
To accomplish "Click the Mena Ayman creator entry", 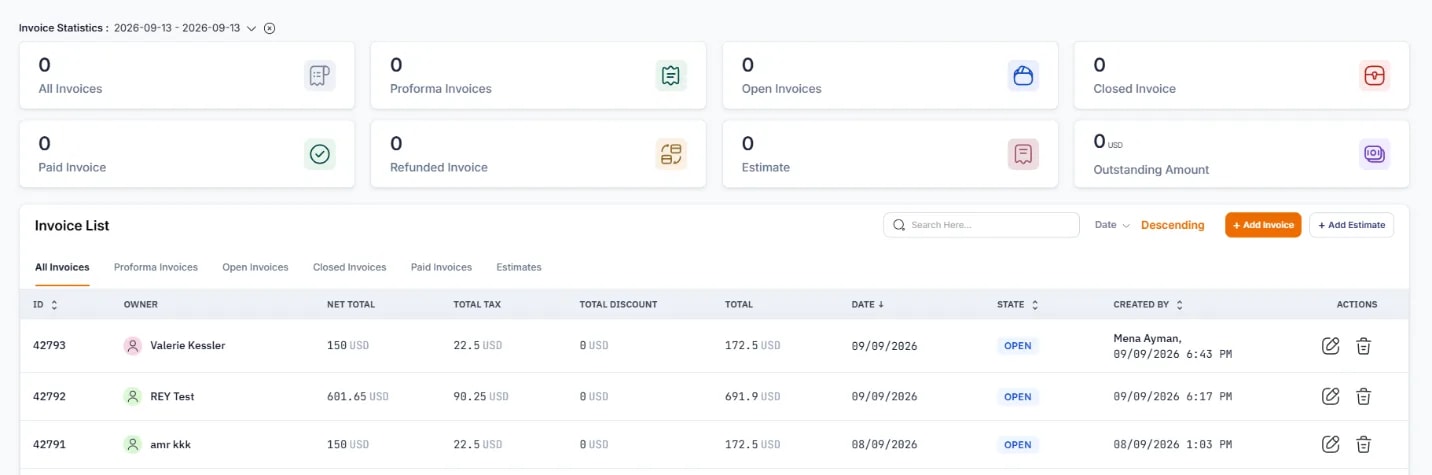I will click(x=1172, y=346).
